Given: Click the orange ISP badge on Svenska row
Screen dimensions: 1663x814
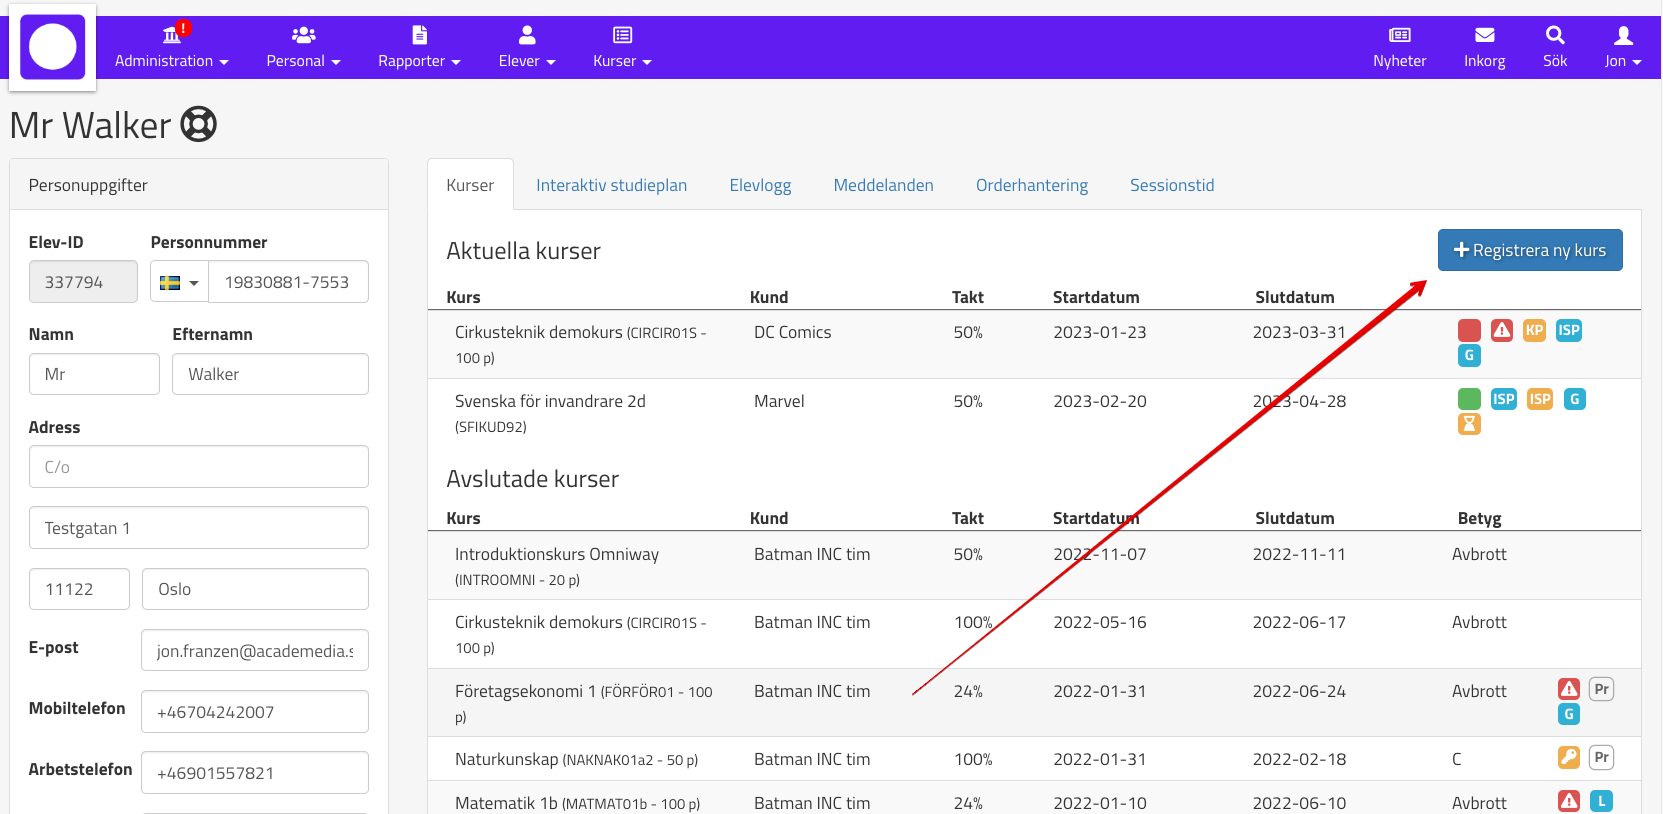Looking at the screenshot, I should point(1540,399).
